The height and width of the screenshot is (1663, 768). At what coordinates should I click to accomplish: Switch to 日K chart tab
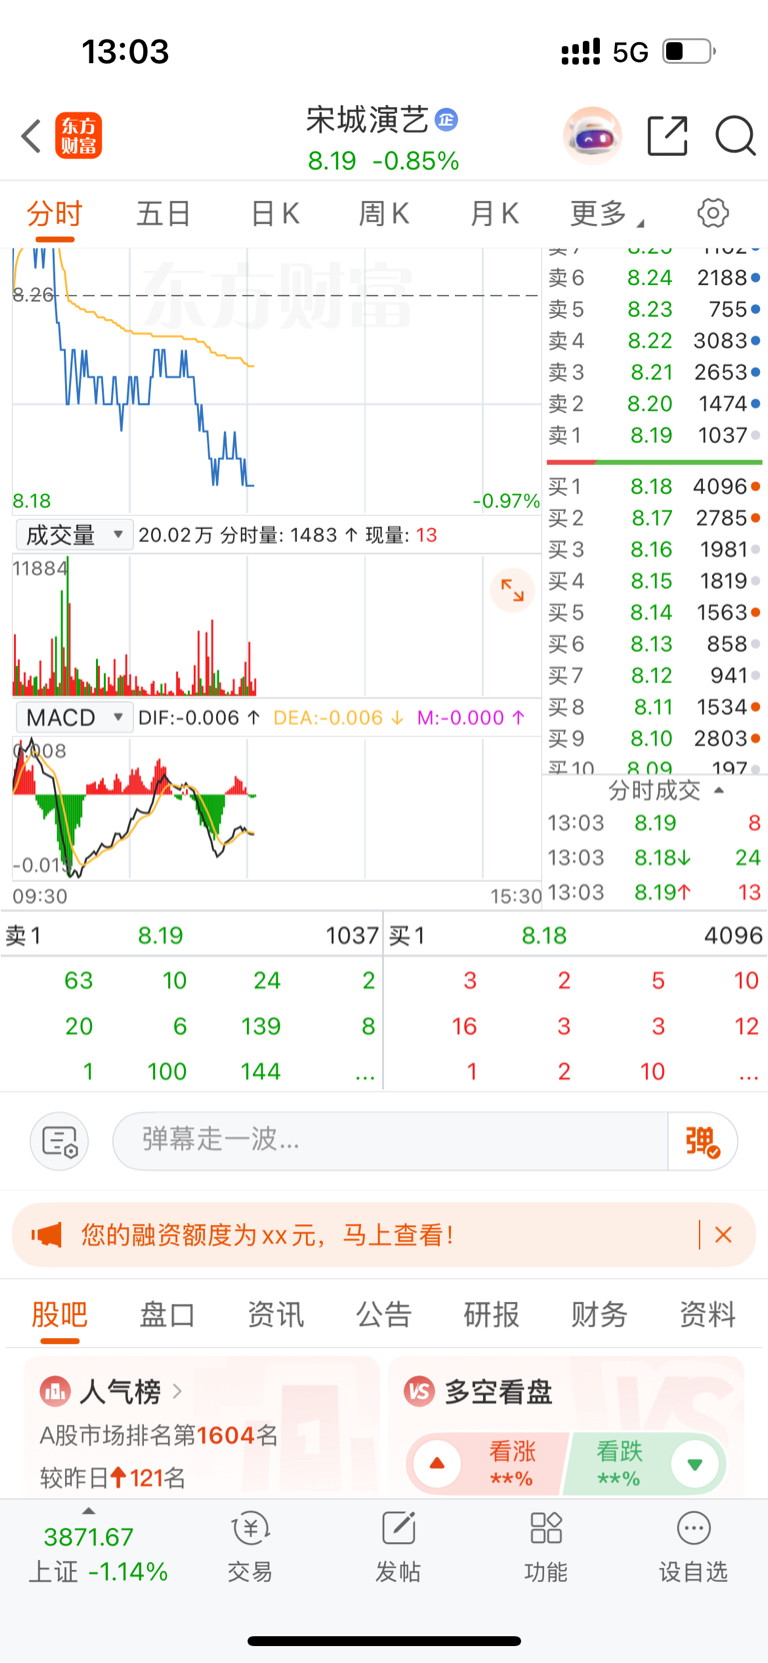coord(275,213)
